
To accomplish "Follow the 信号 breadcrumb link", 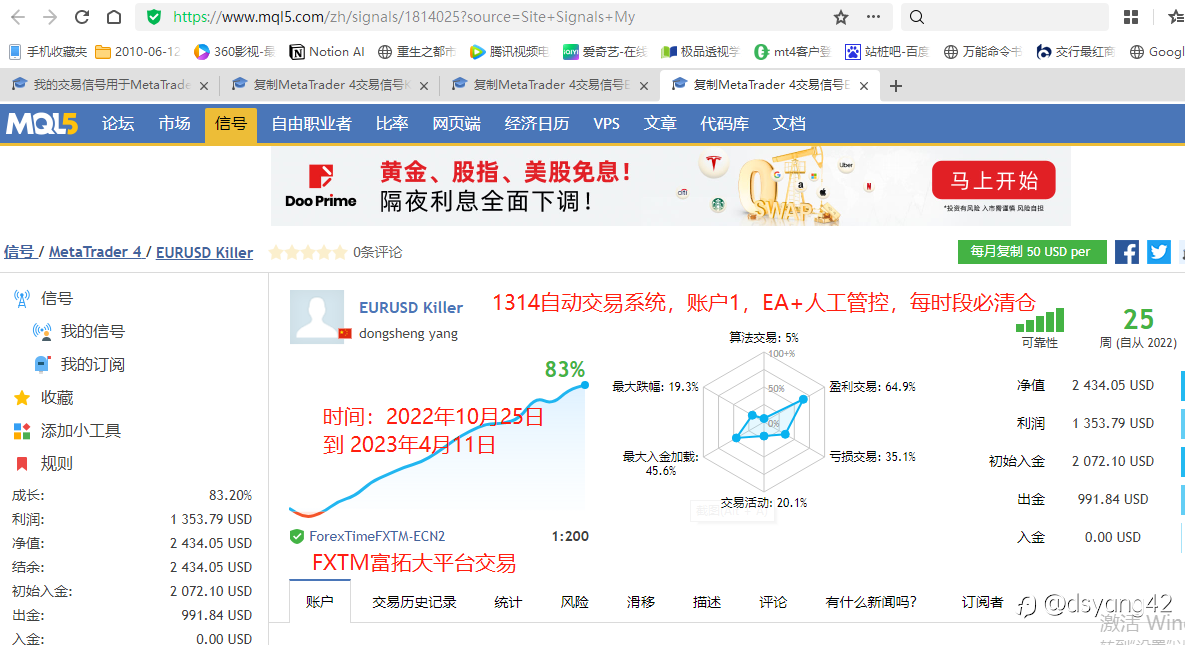I will 19,253.
